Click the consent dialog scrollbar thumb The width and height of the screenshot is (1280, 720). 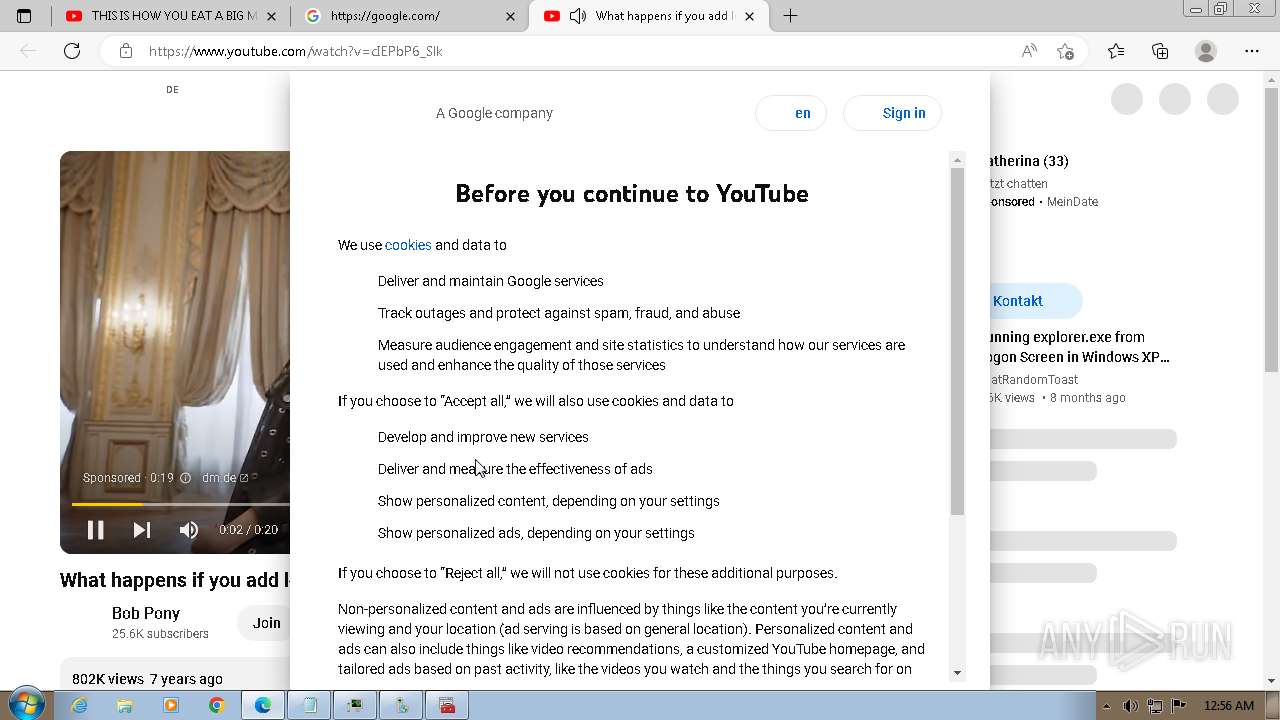pyautogui.click(x=957, y=340)
